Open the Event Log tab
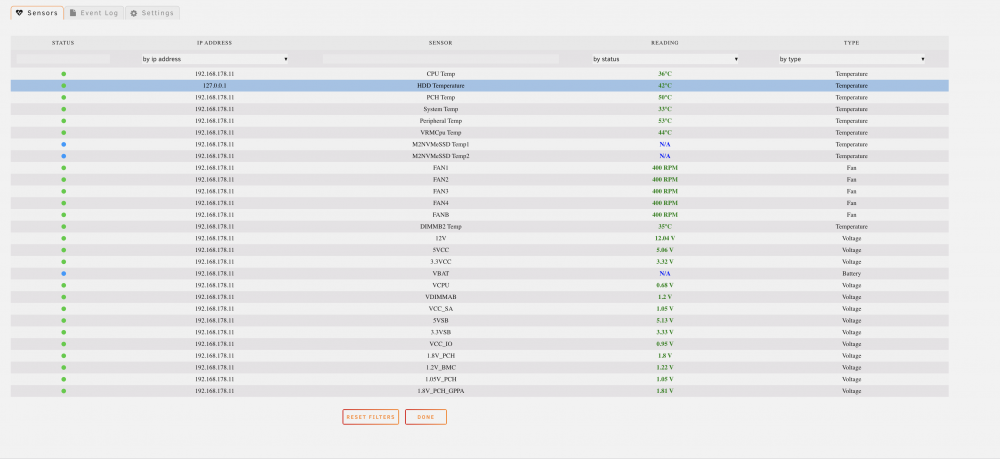Viewport: 1000px width, 459px height. click(94, 13)
